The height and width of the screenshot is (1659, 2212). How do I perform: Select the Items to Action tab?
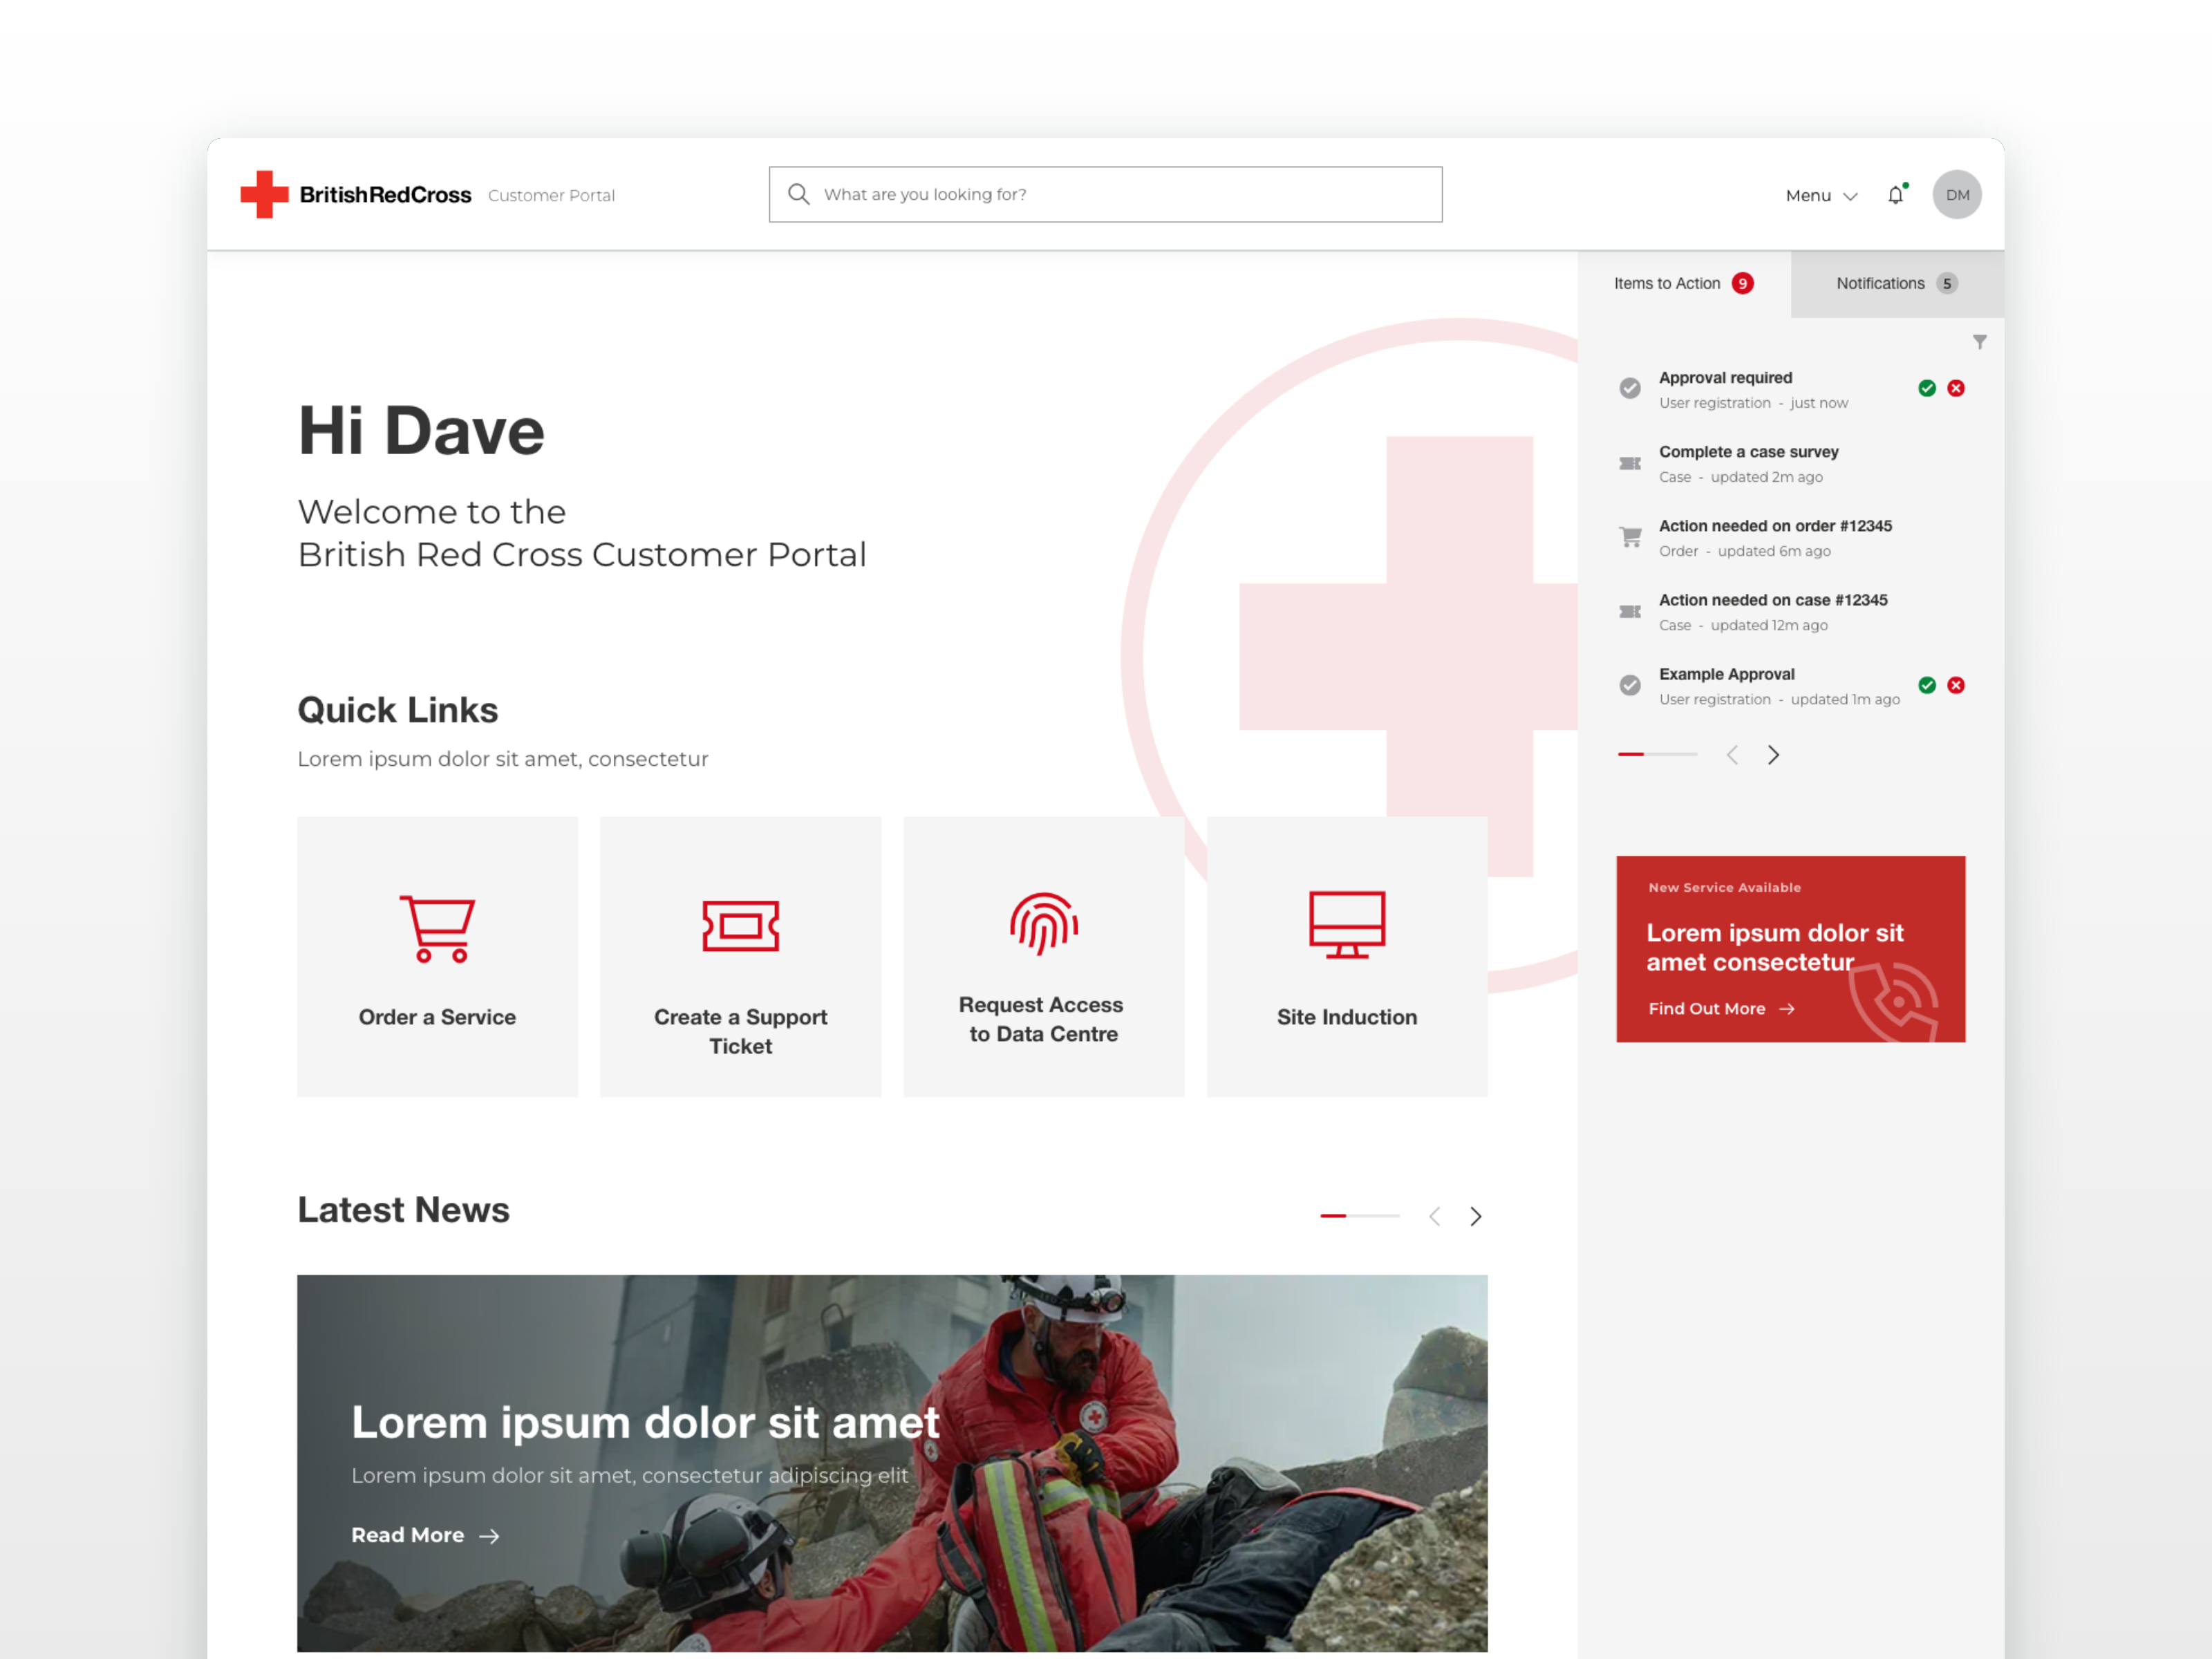(x=1682, y=284)
